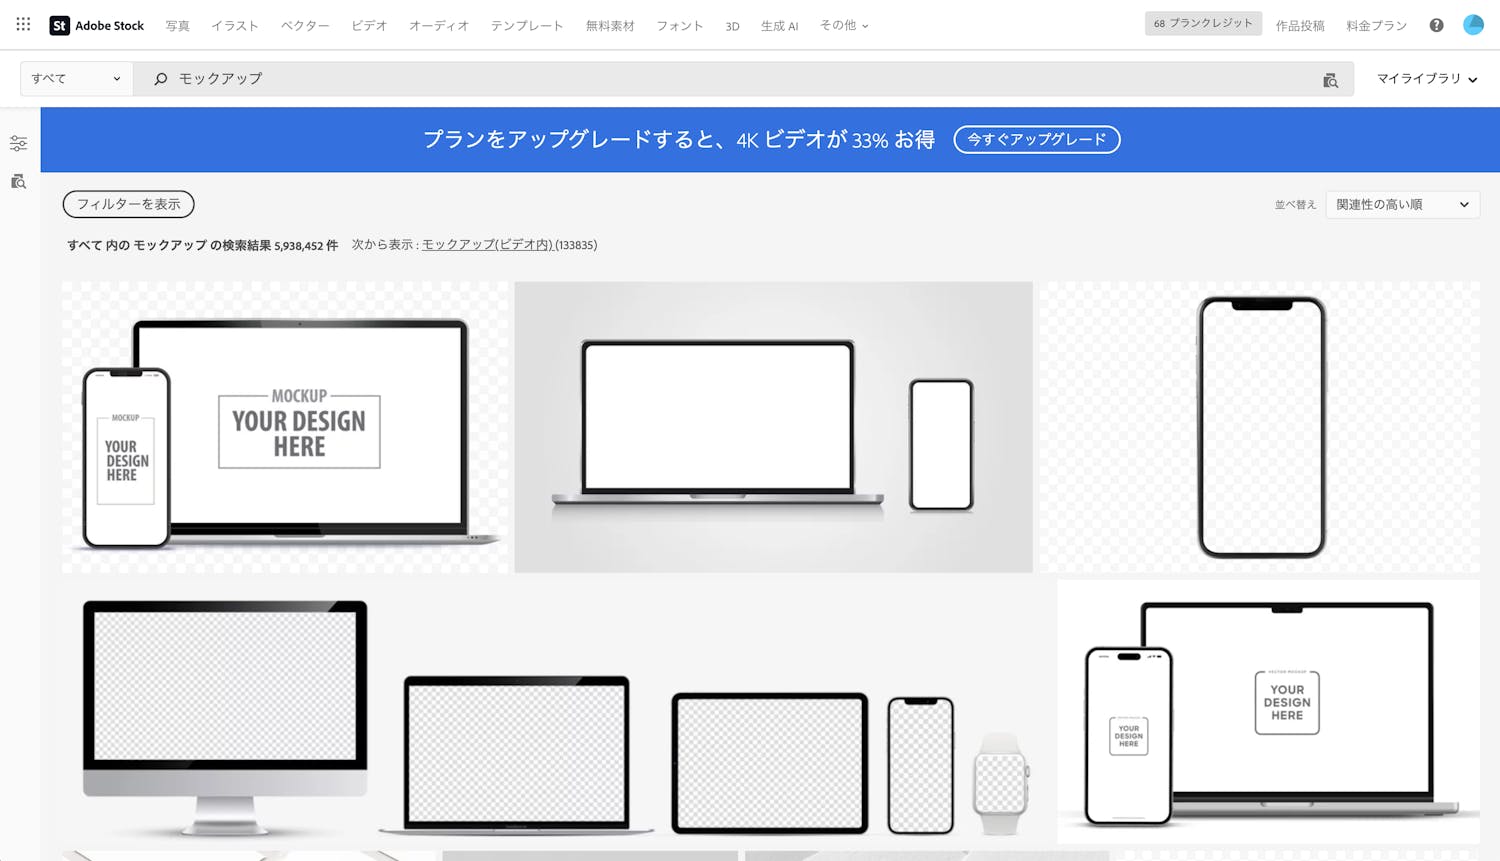The width and height of the screenshot is (1500, 861).
Task: Open the 関連性の高い順 sort dropdown
Action: 1402,204
